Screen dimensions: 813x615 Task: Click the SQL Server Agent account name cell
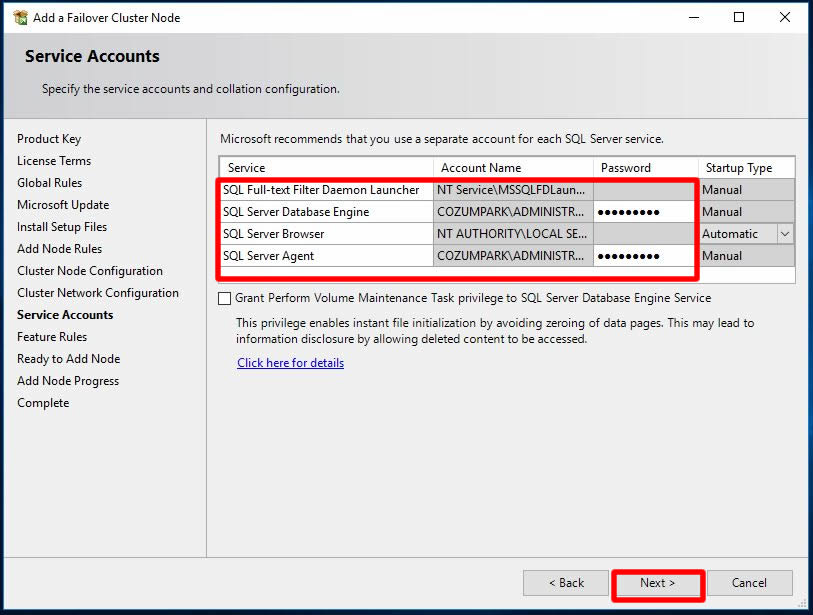tap(512, 256)
